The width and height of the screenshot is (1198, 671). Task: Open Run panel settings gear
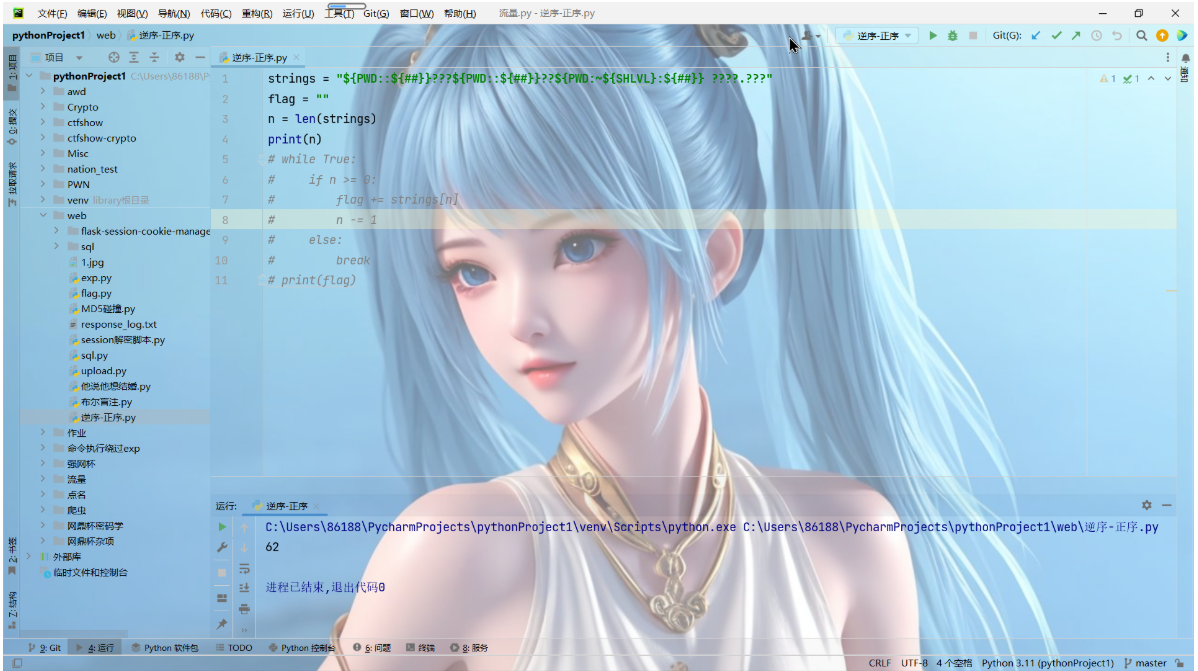coord(1147,505)
